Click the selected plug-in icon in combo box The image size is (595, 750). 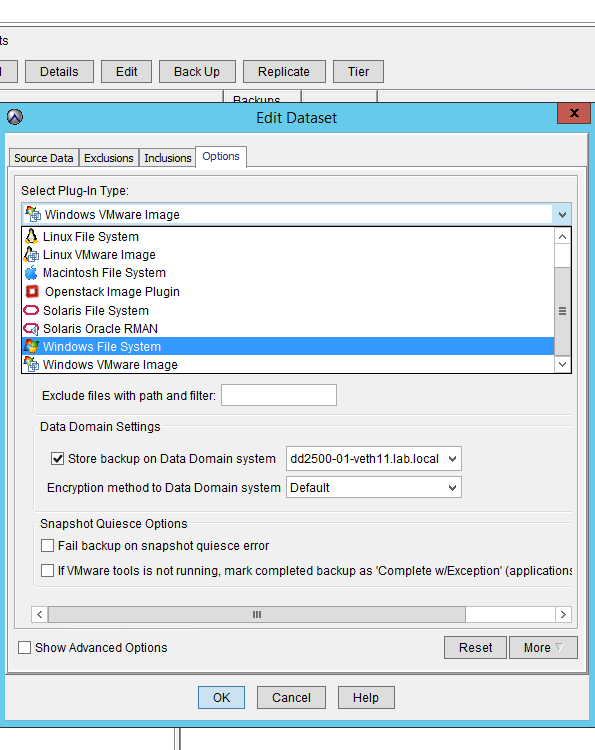[x=33, y=214]
